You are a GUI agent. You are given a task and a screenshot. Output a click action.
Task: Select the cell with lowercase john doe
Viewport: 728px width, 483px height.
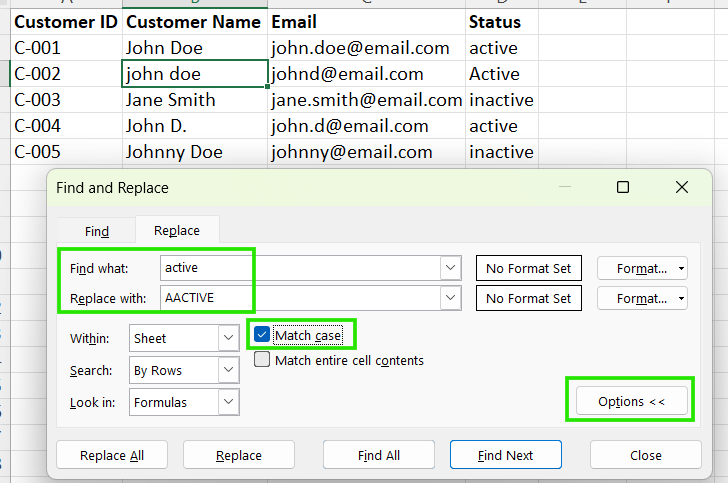(x=195, y=74)
